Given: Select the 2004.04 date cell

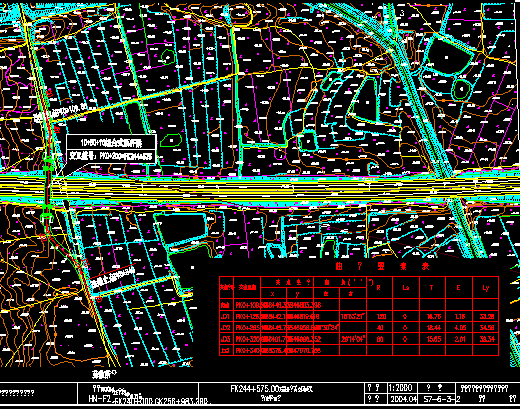Looking at the screenshot, I should (403, 399).
